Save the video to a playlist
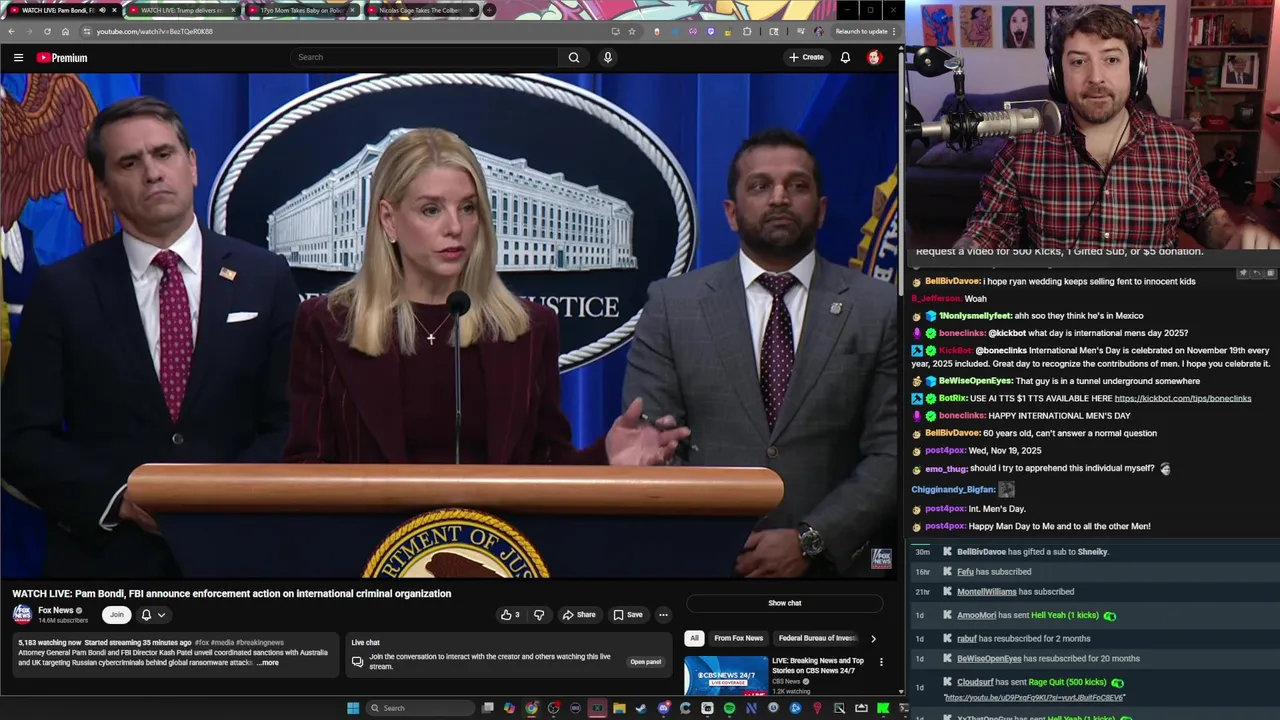Screen dimensions: 1280x720 coord(628,614)
